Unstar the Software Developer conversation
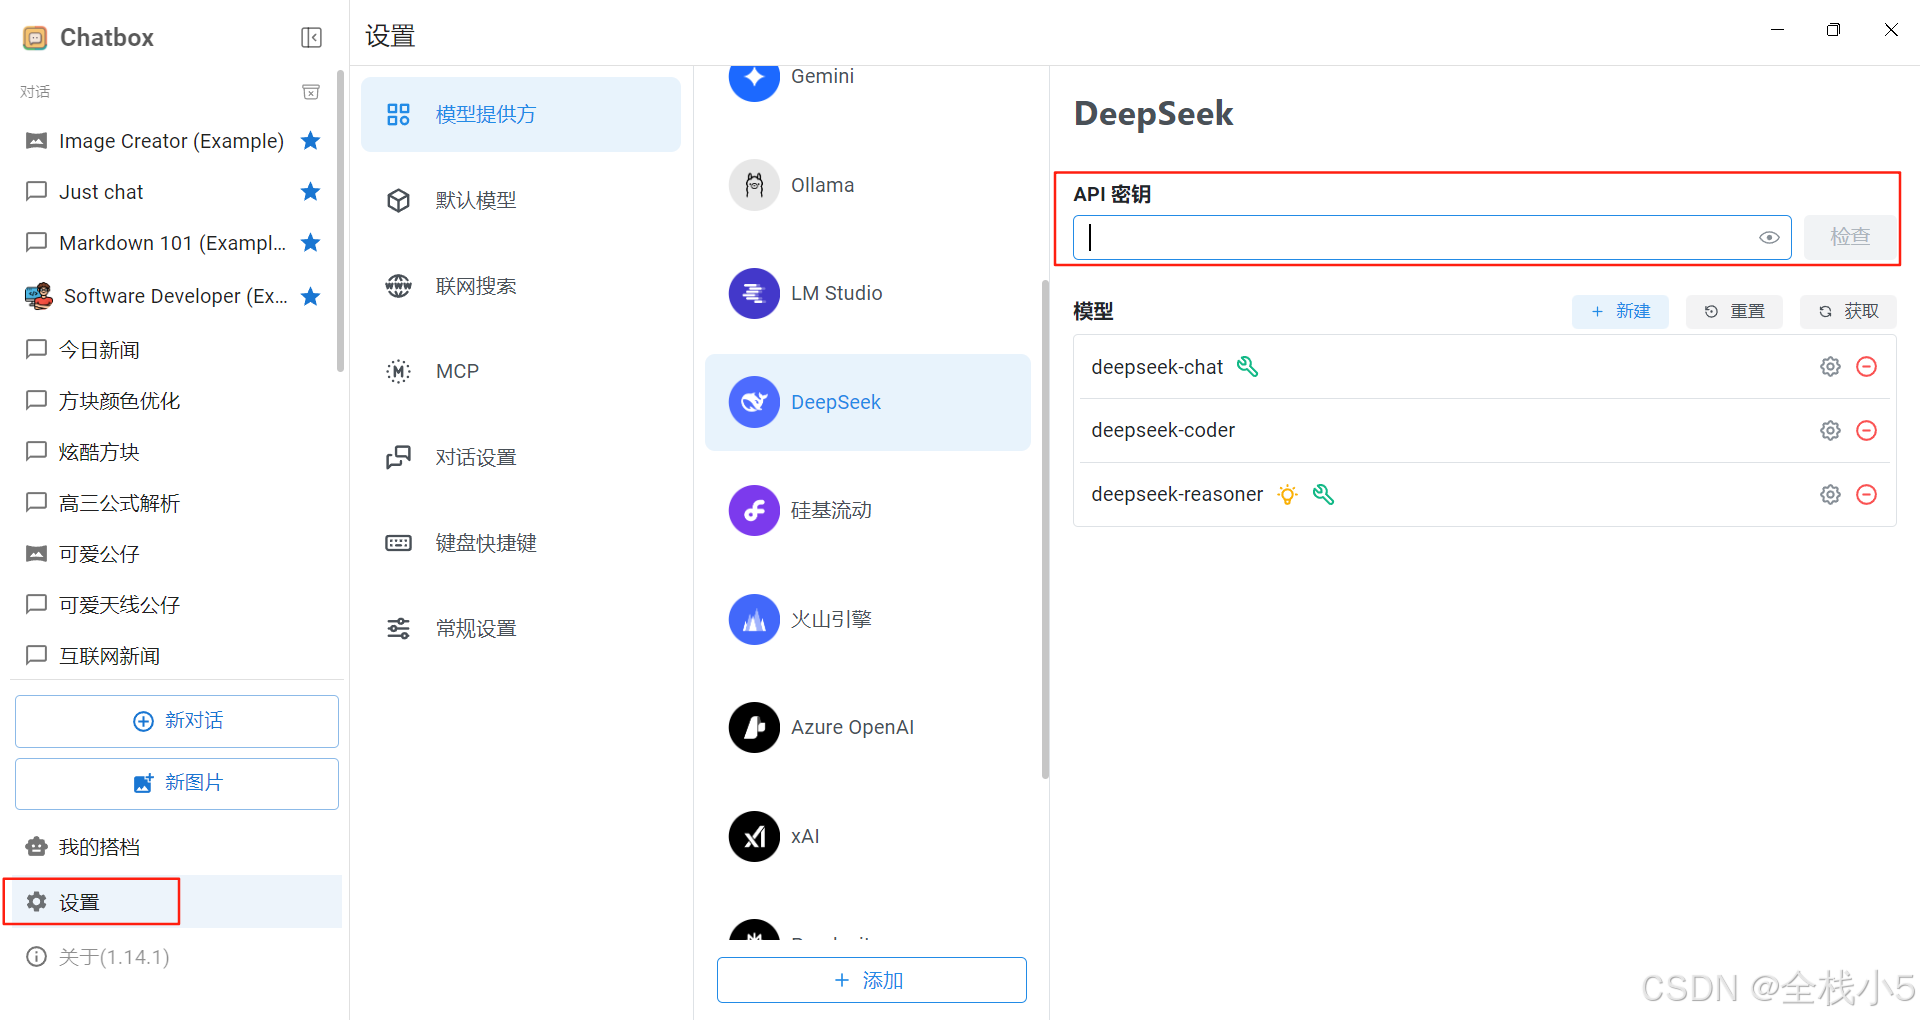Viewport: 1920px width, 1020px height. click(311, 296)
